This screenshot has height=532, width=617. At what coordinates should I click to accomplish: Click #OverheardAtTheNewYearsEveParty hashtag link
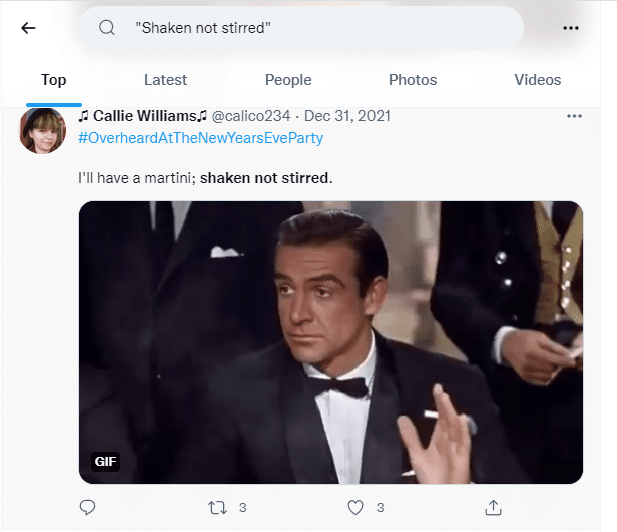click(x=200, y=138)
